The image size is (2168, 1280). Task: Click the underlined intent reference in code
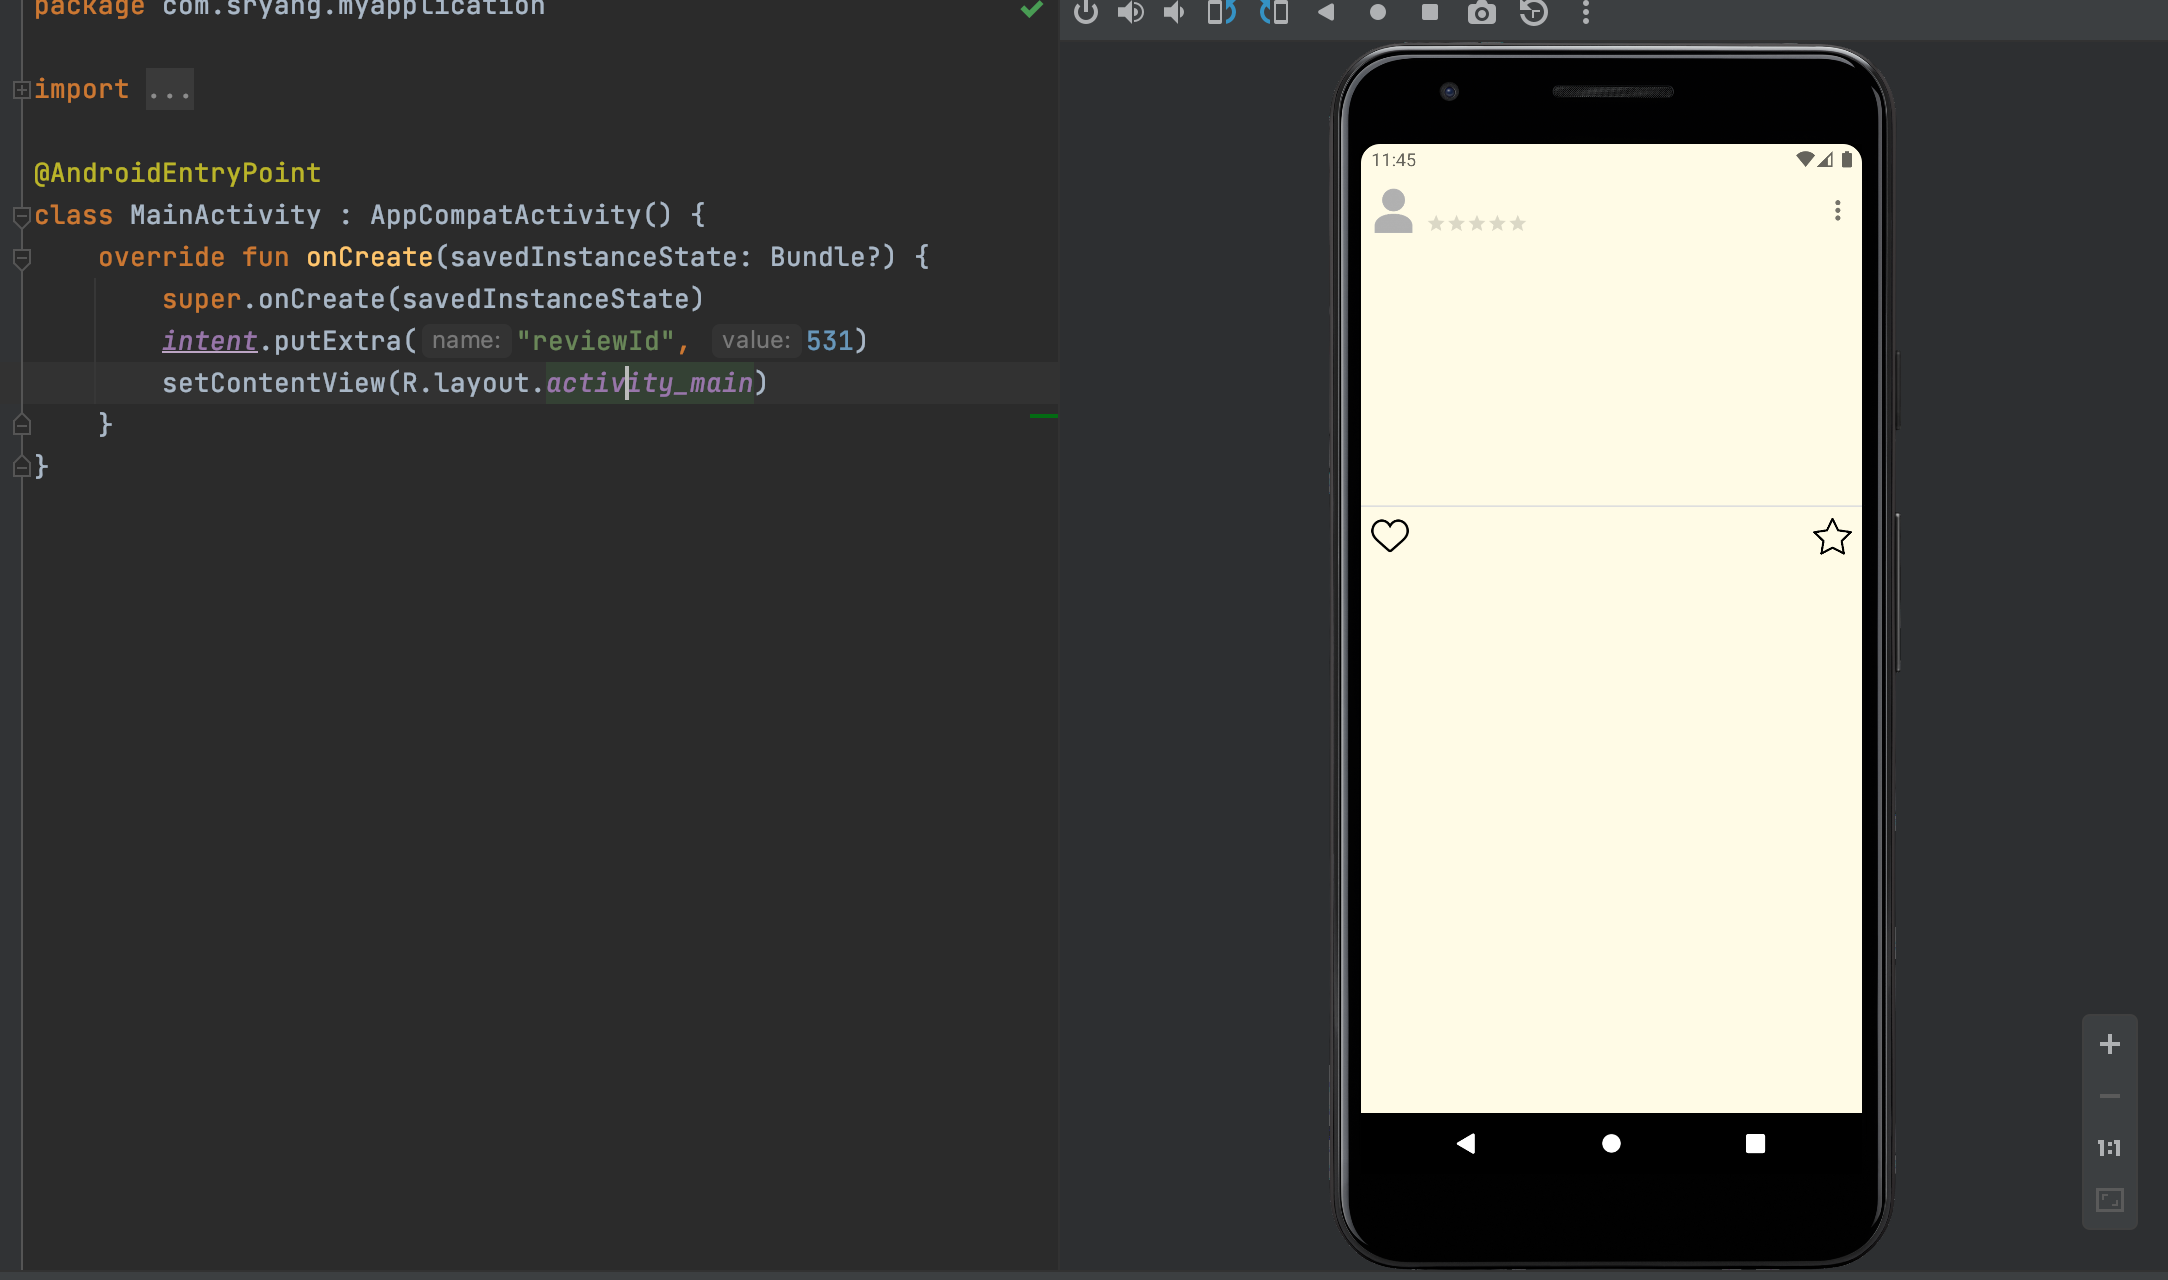pos(209,341)
